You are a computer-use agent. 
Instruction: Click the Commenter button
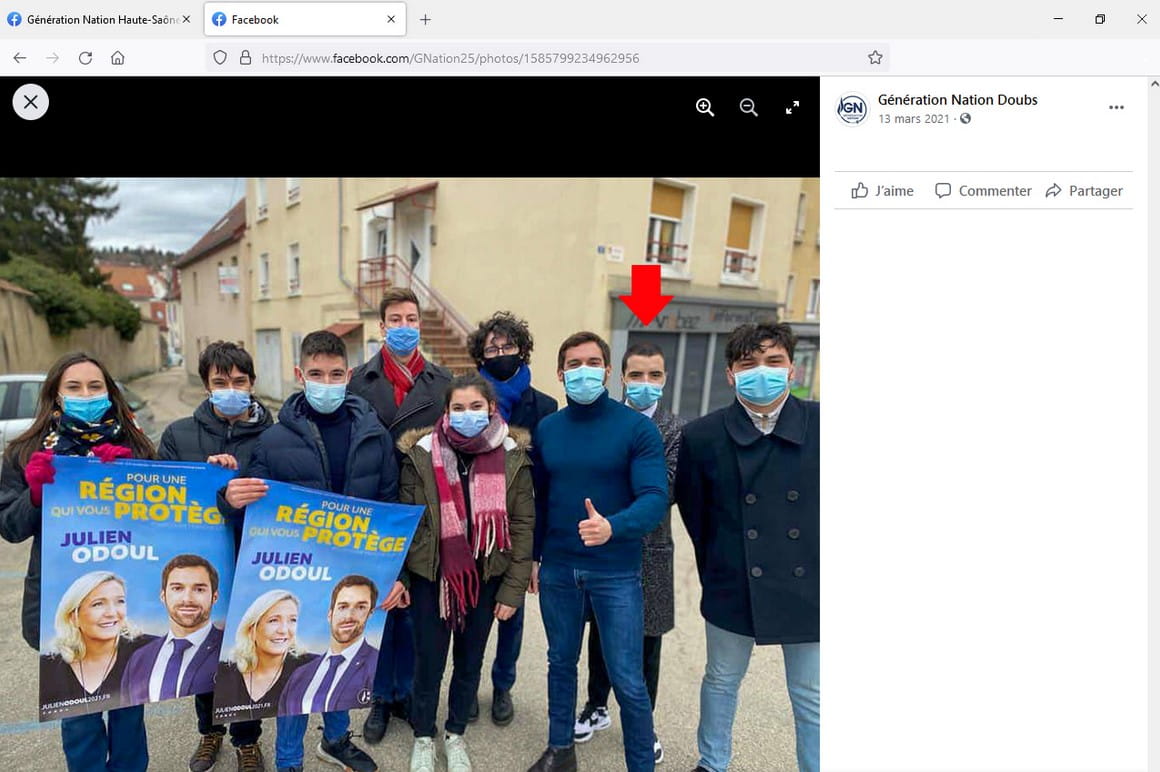click(x=983, y=191)
